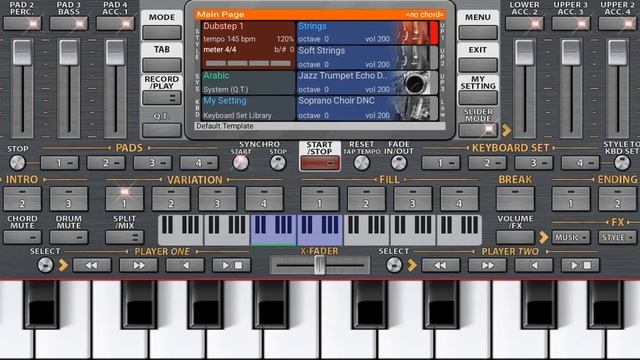Rewind Player One track
640x360 pixels.
point(92,265)
